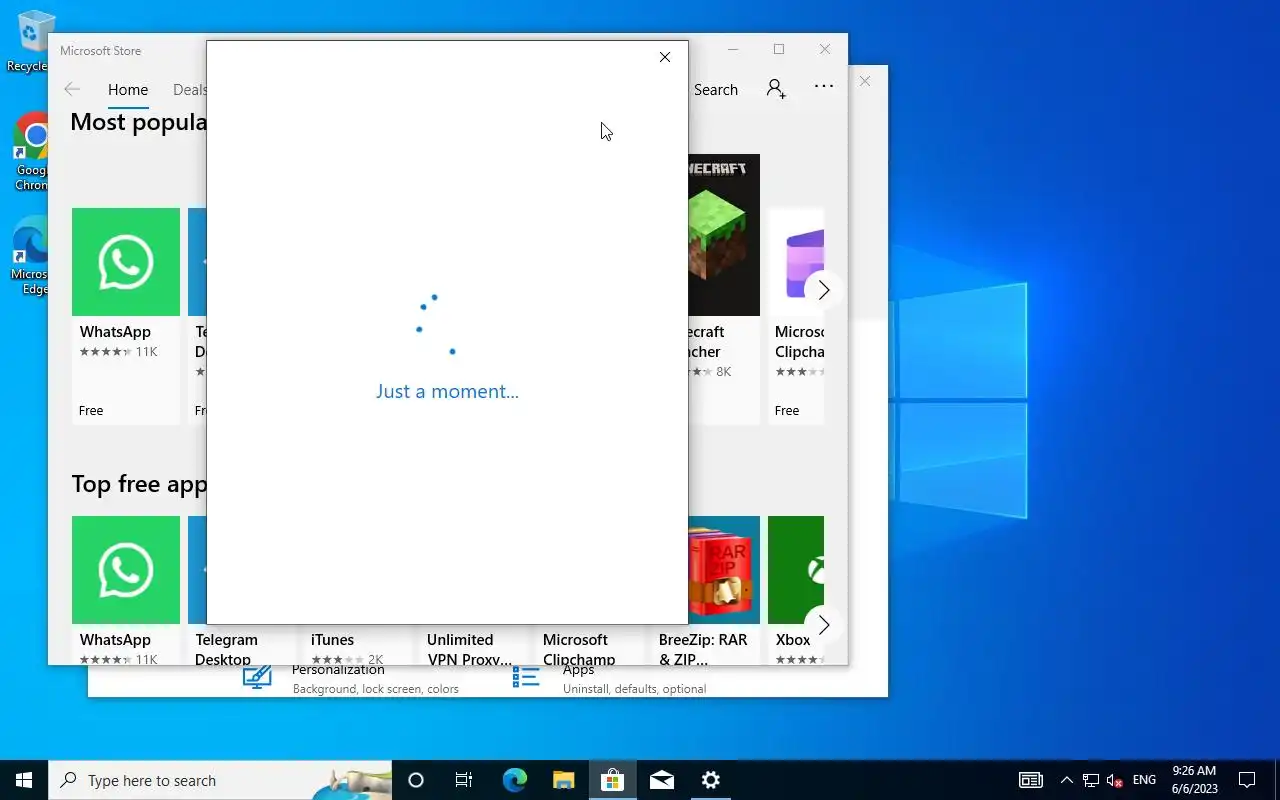
Task: Open the Store 'See more' ellipsis menu
Action: click(x=824, y=87)
